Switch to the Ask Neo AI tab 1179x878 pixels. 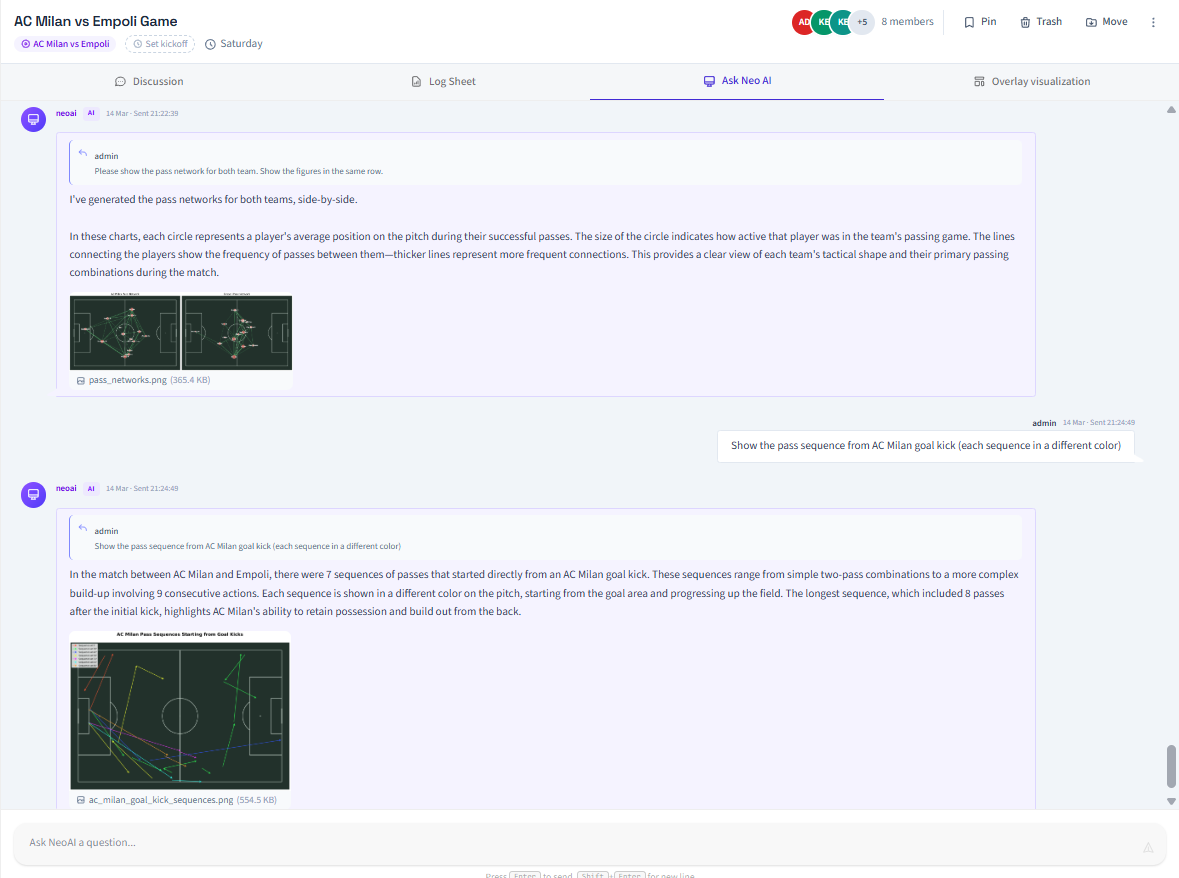pos(737,80)
